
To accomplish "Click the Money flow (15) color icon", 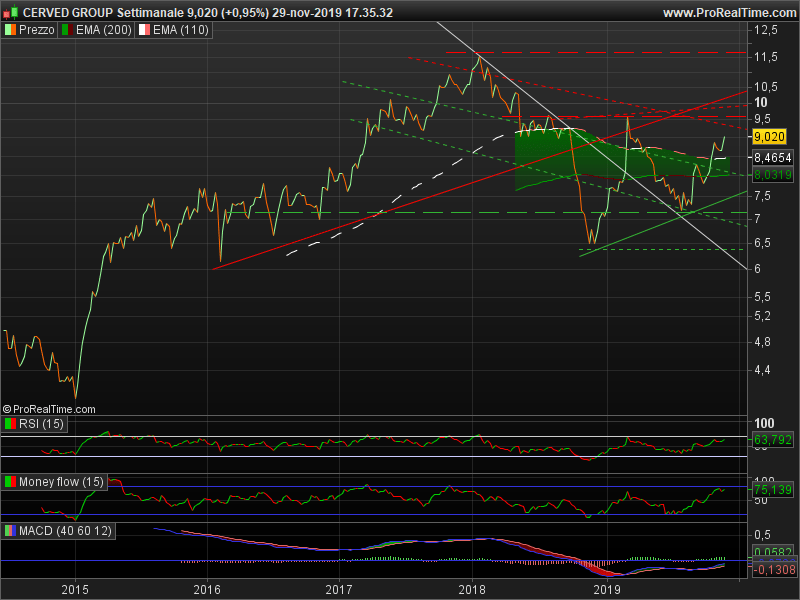I will 11,482.
